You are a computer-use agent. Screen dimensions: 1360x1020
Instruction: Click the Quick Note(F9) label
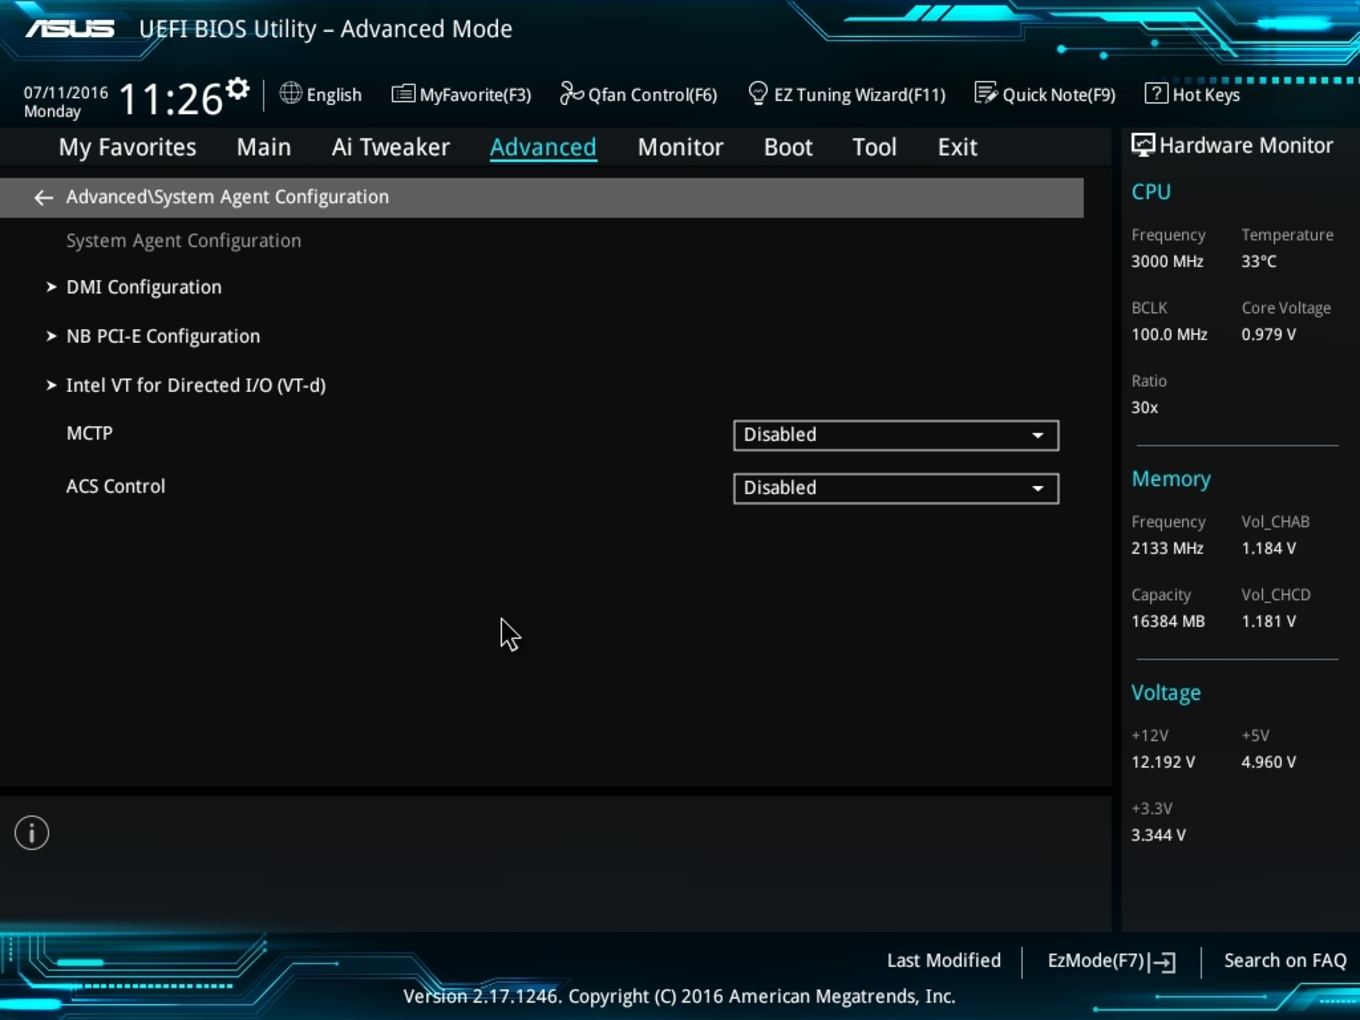[1059, 95]
